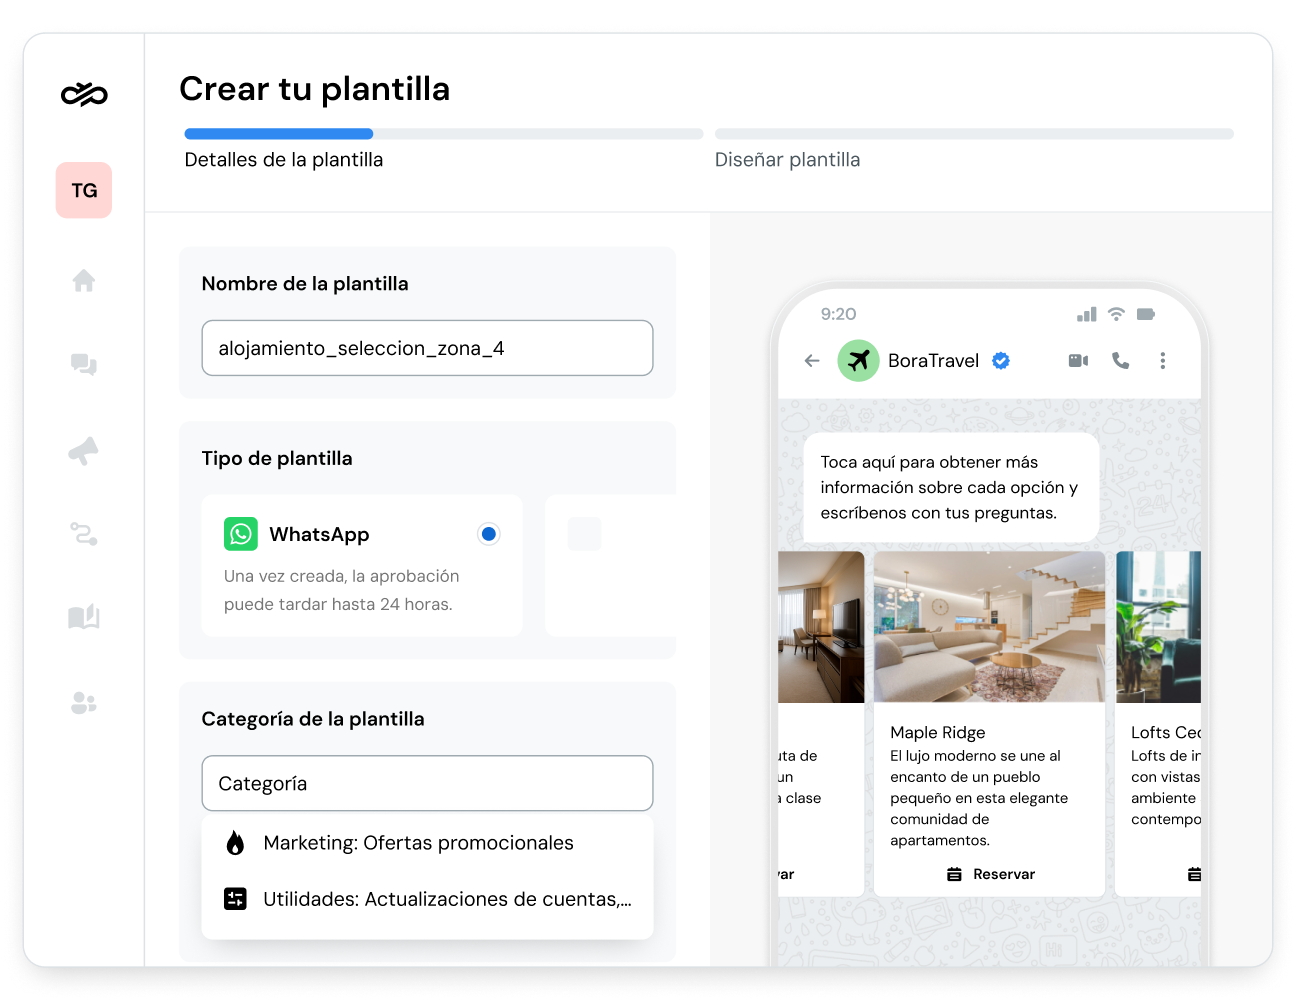1296x1001 pixels.
Task: Tap the phone call icon in chat header
Action: tap(1121, 361)
